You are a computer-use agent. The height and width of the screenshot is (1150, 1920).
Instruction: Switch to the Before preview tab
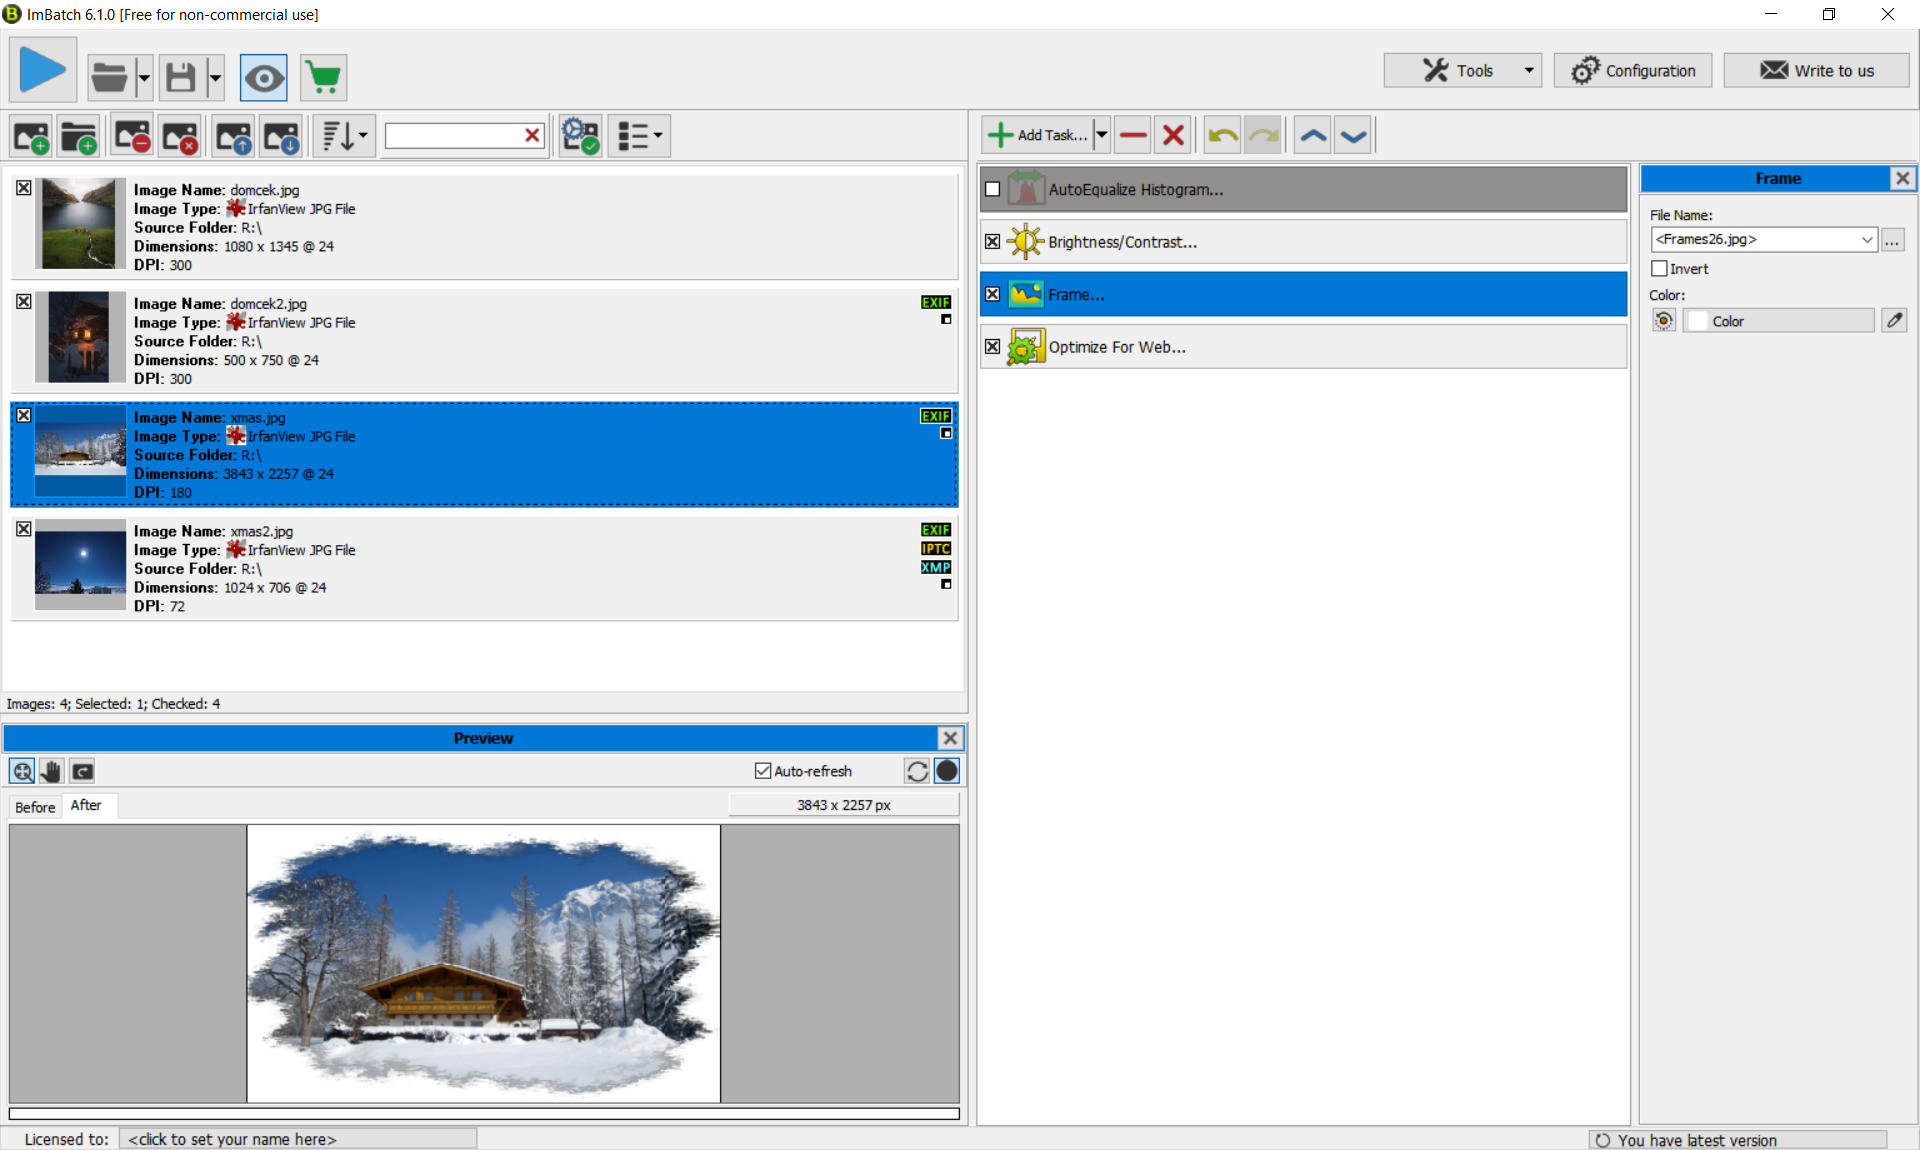tap(35, 807)
